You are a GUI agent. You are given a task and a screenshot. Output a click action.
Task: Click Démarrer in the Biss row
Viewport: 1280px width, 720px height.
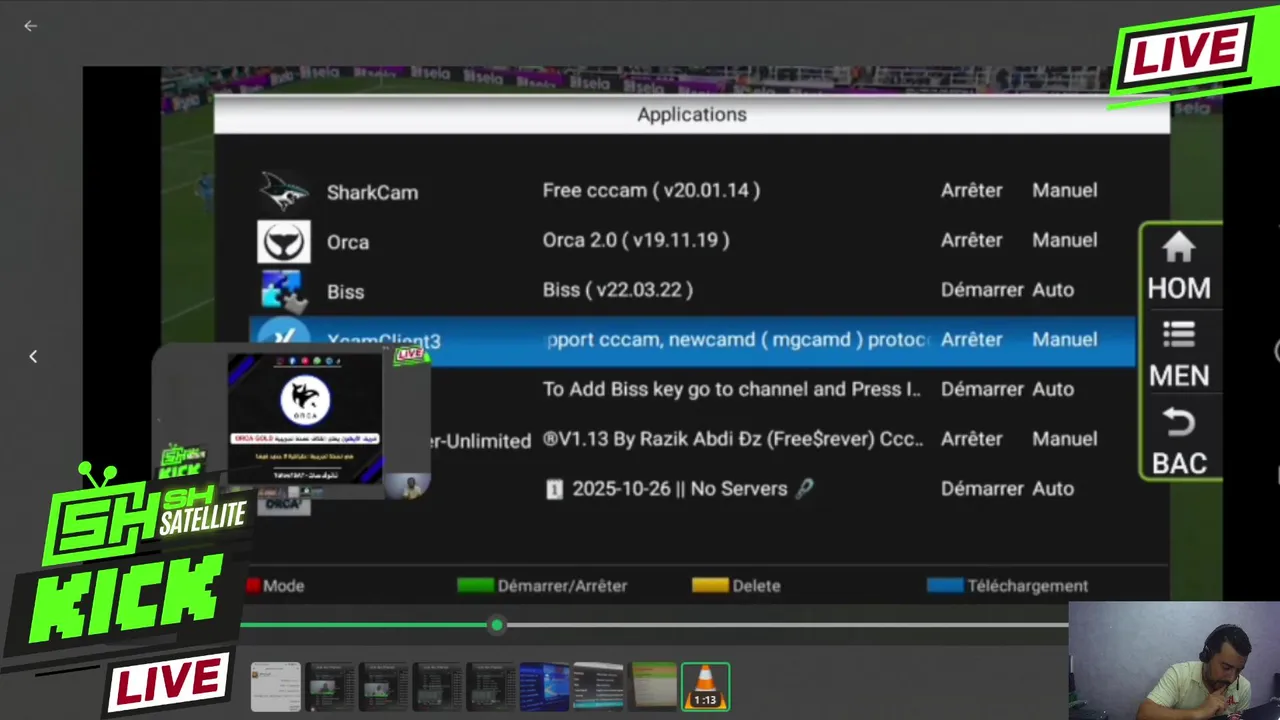pyautogui.click(x=982, y=290)
